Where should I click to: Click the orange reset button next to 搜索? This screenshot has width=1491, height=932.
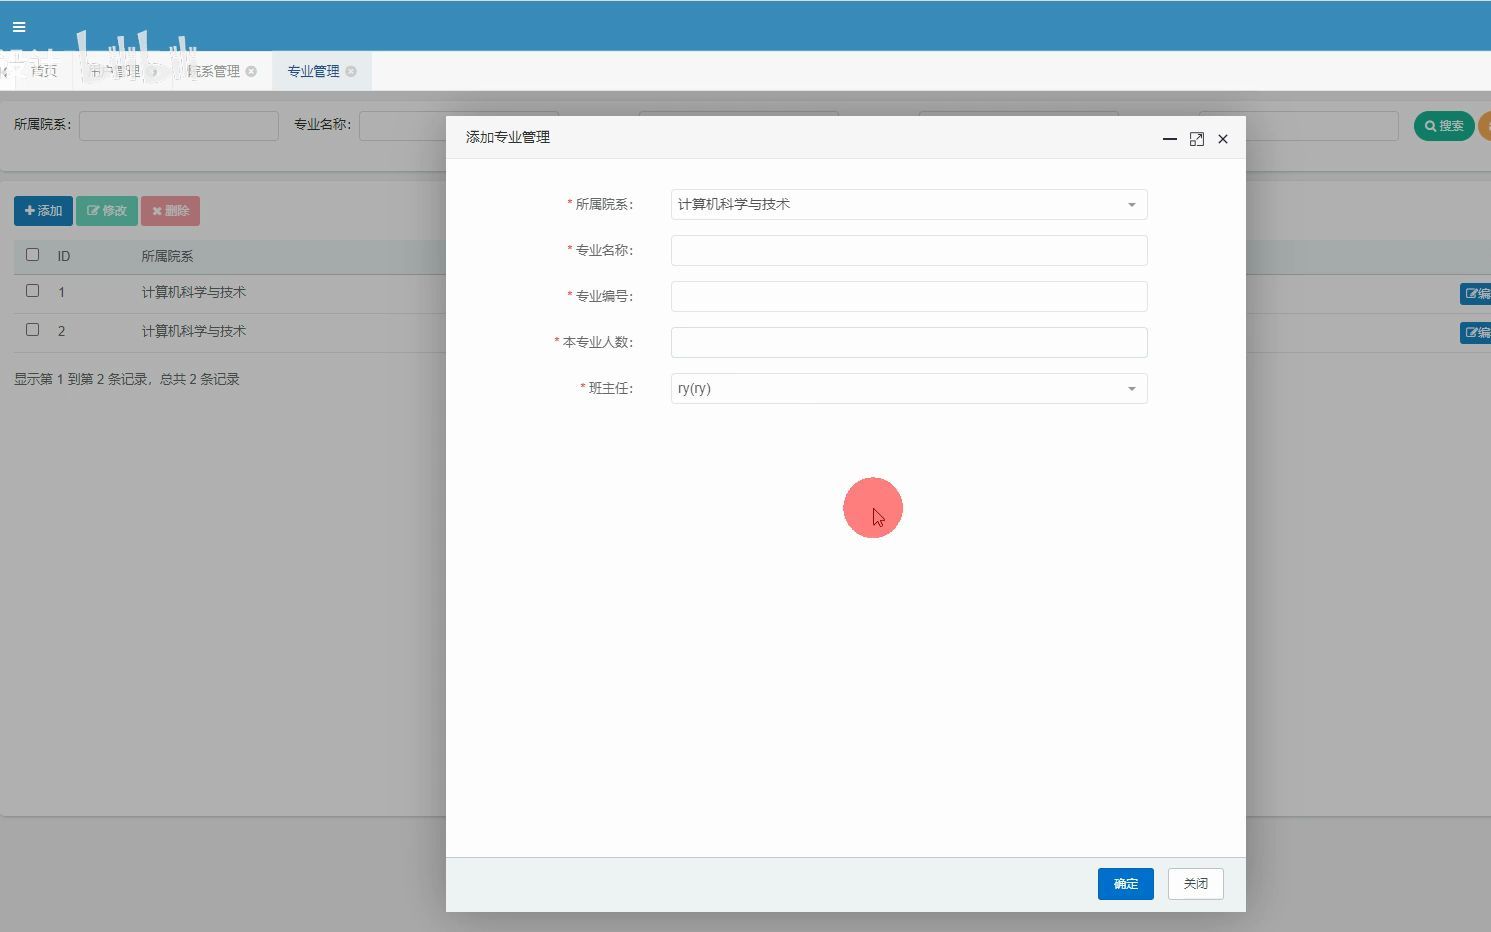(x=1485, y=125)
